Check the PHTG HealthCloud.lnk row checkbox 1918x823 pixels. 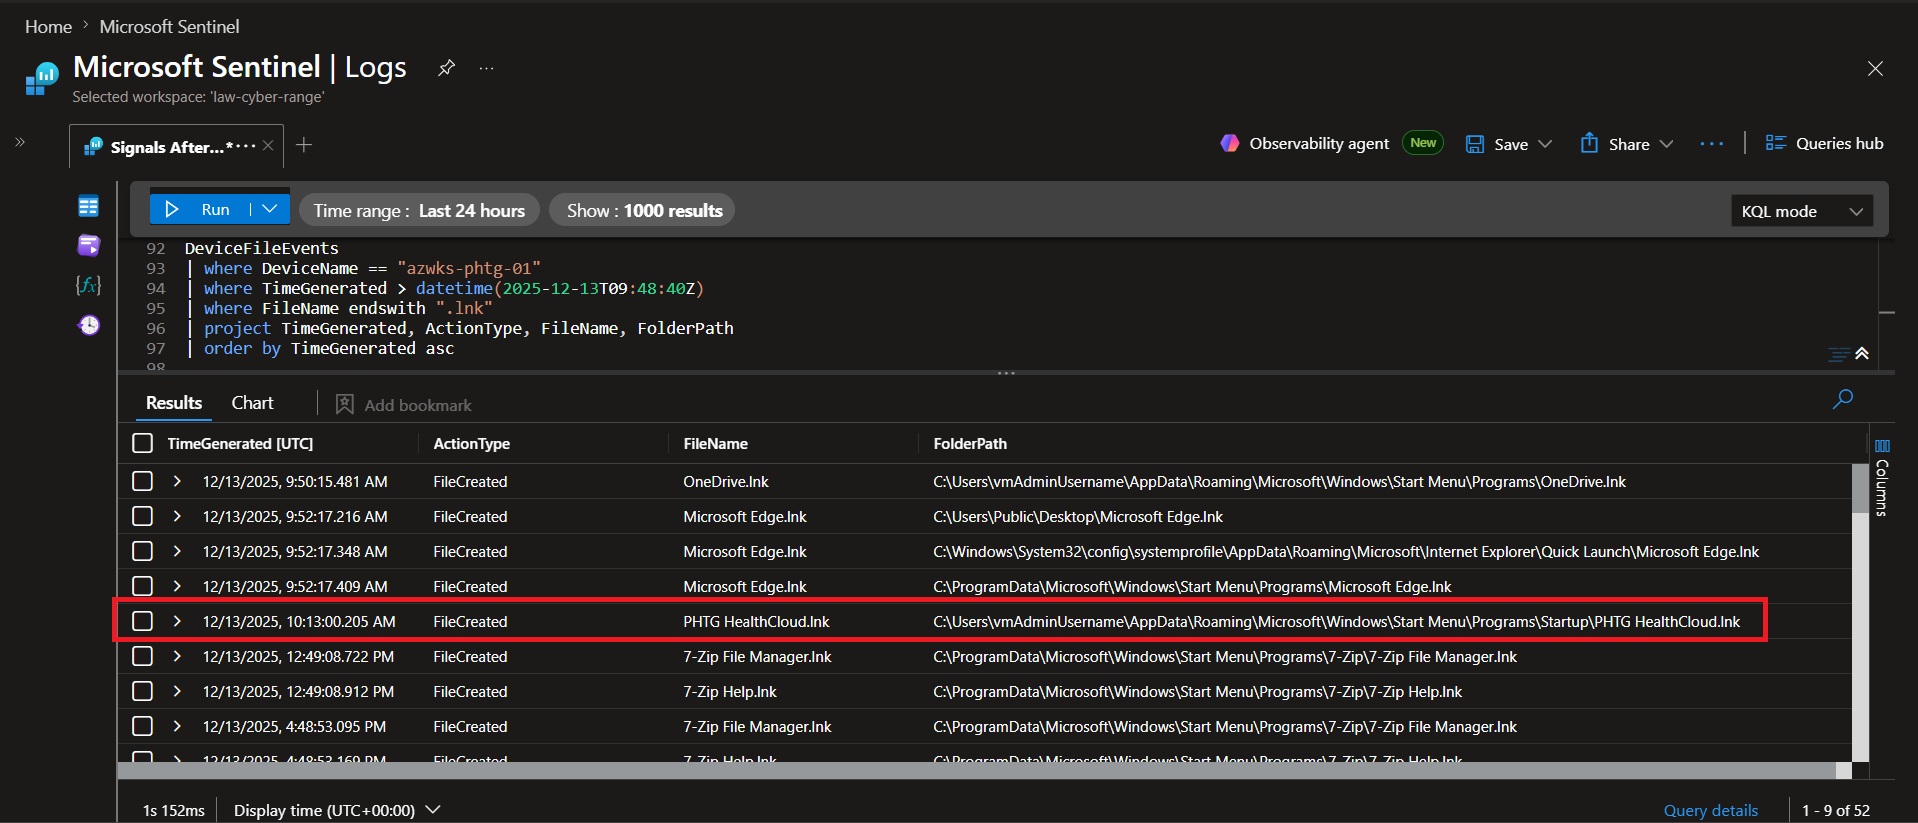click(143, 621)
